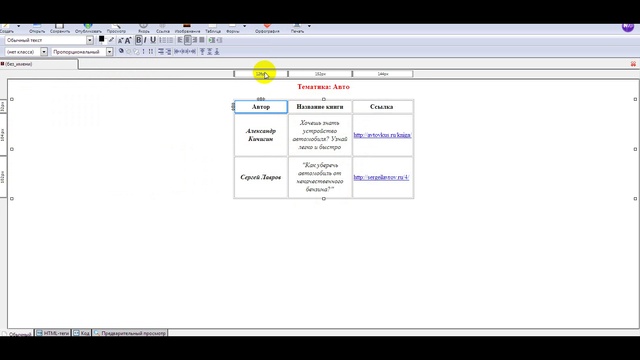Screen dimensions: 640x360
Task: Click the Печать (Print) toolbar icon
Action: [x=297, y=29]
